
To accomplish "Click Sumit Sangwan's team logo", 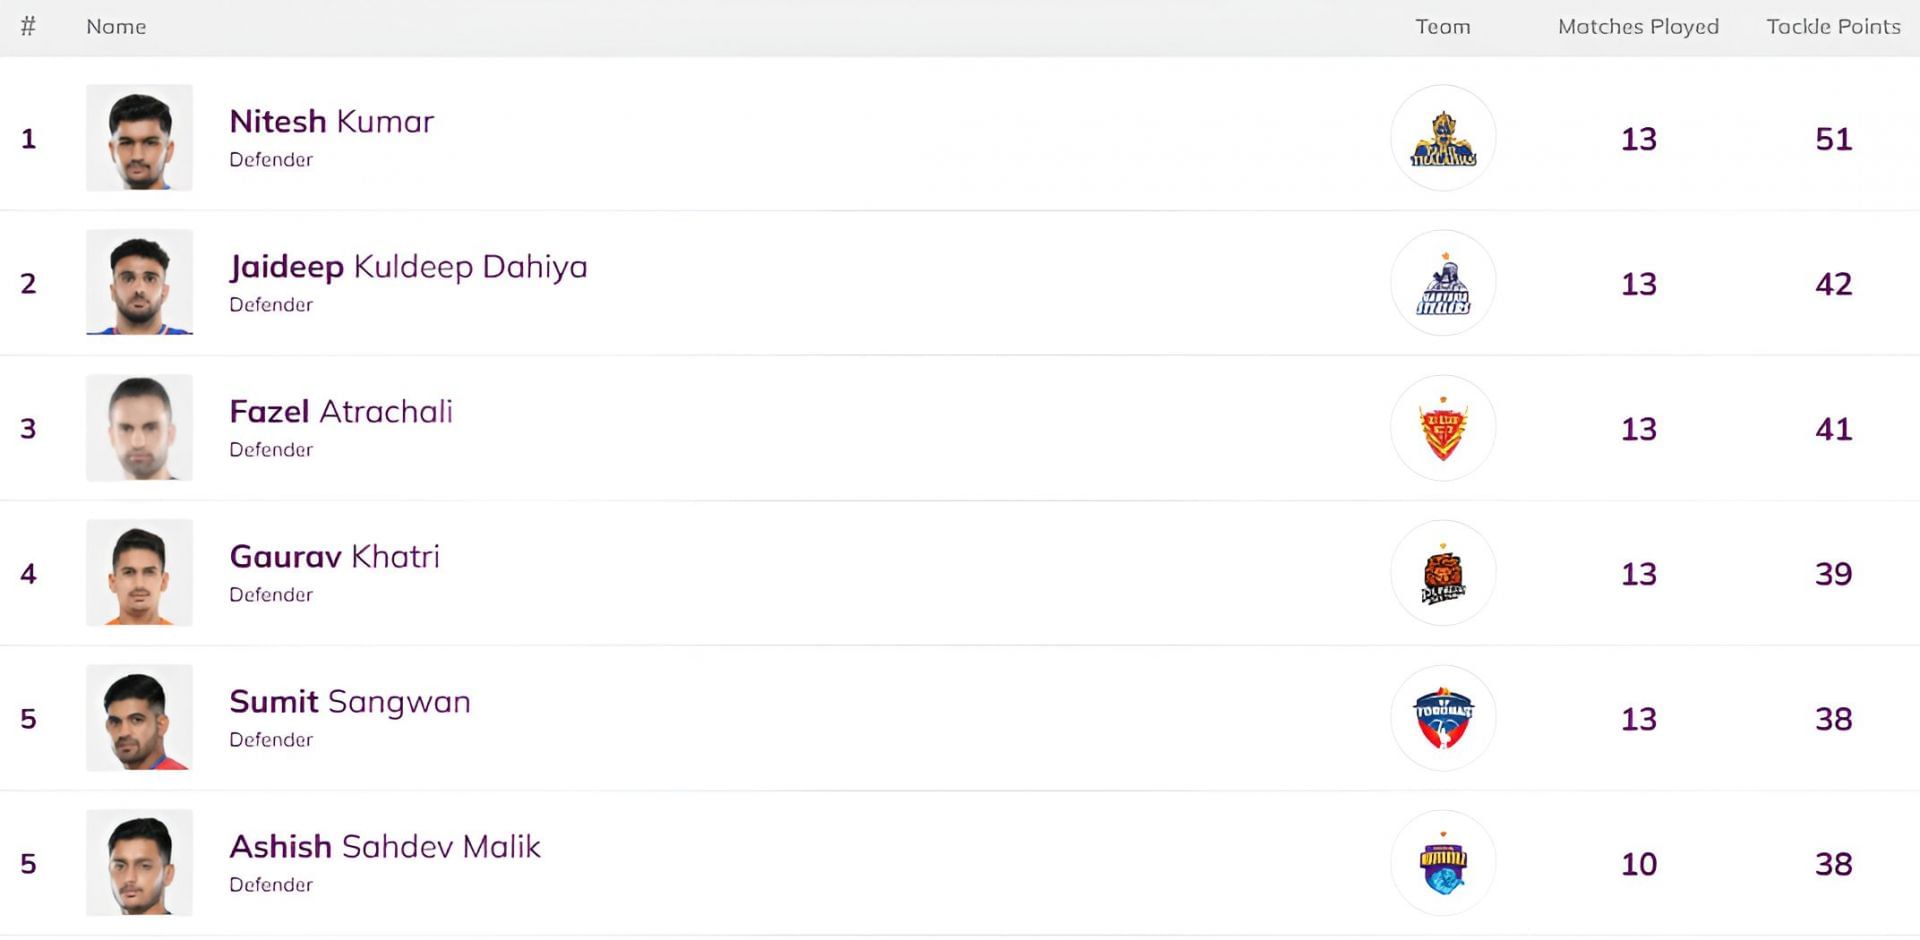I will (x=1442, y=718).
